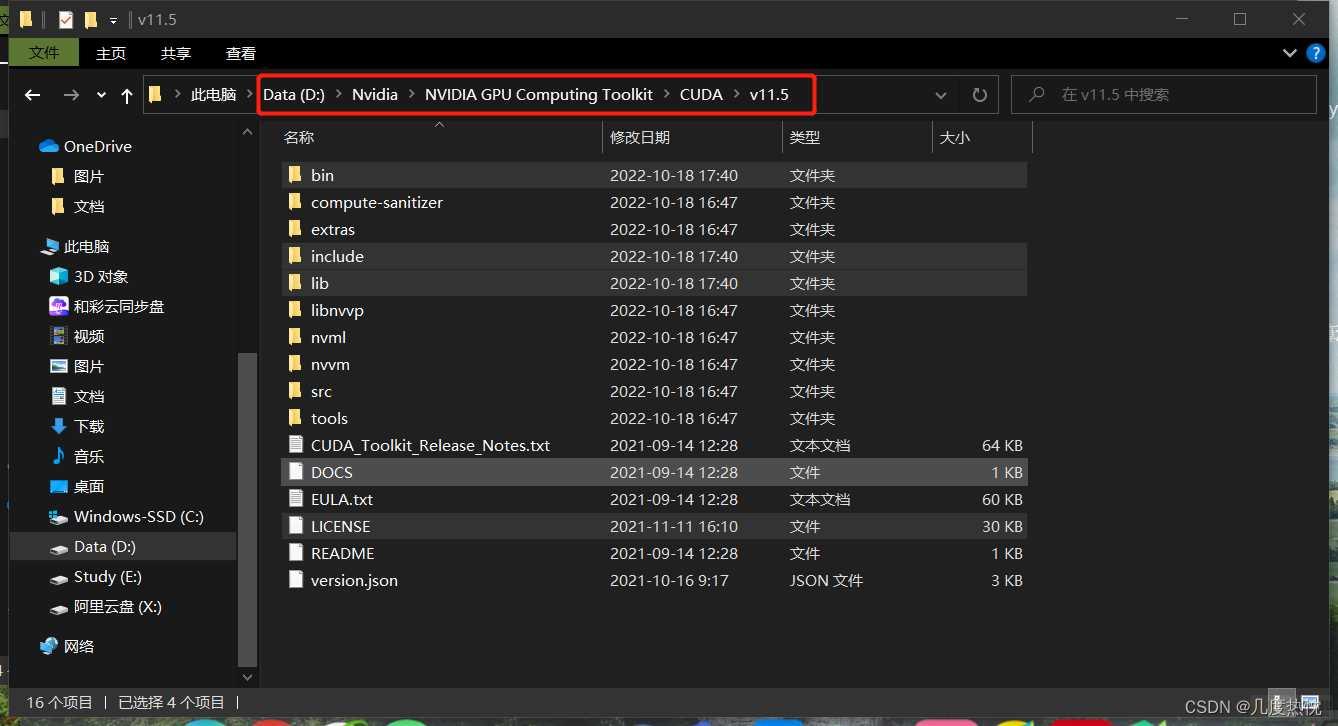Open 下载 folder in sidebar
Screen dimensions: 1338x726
(77, 426)
